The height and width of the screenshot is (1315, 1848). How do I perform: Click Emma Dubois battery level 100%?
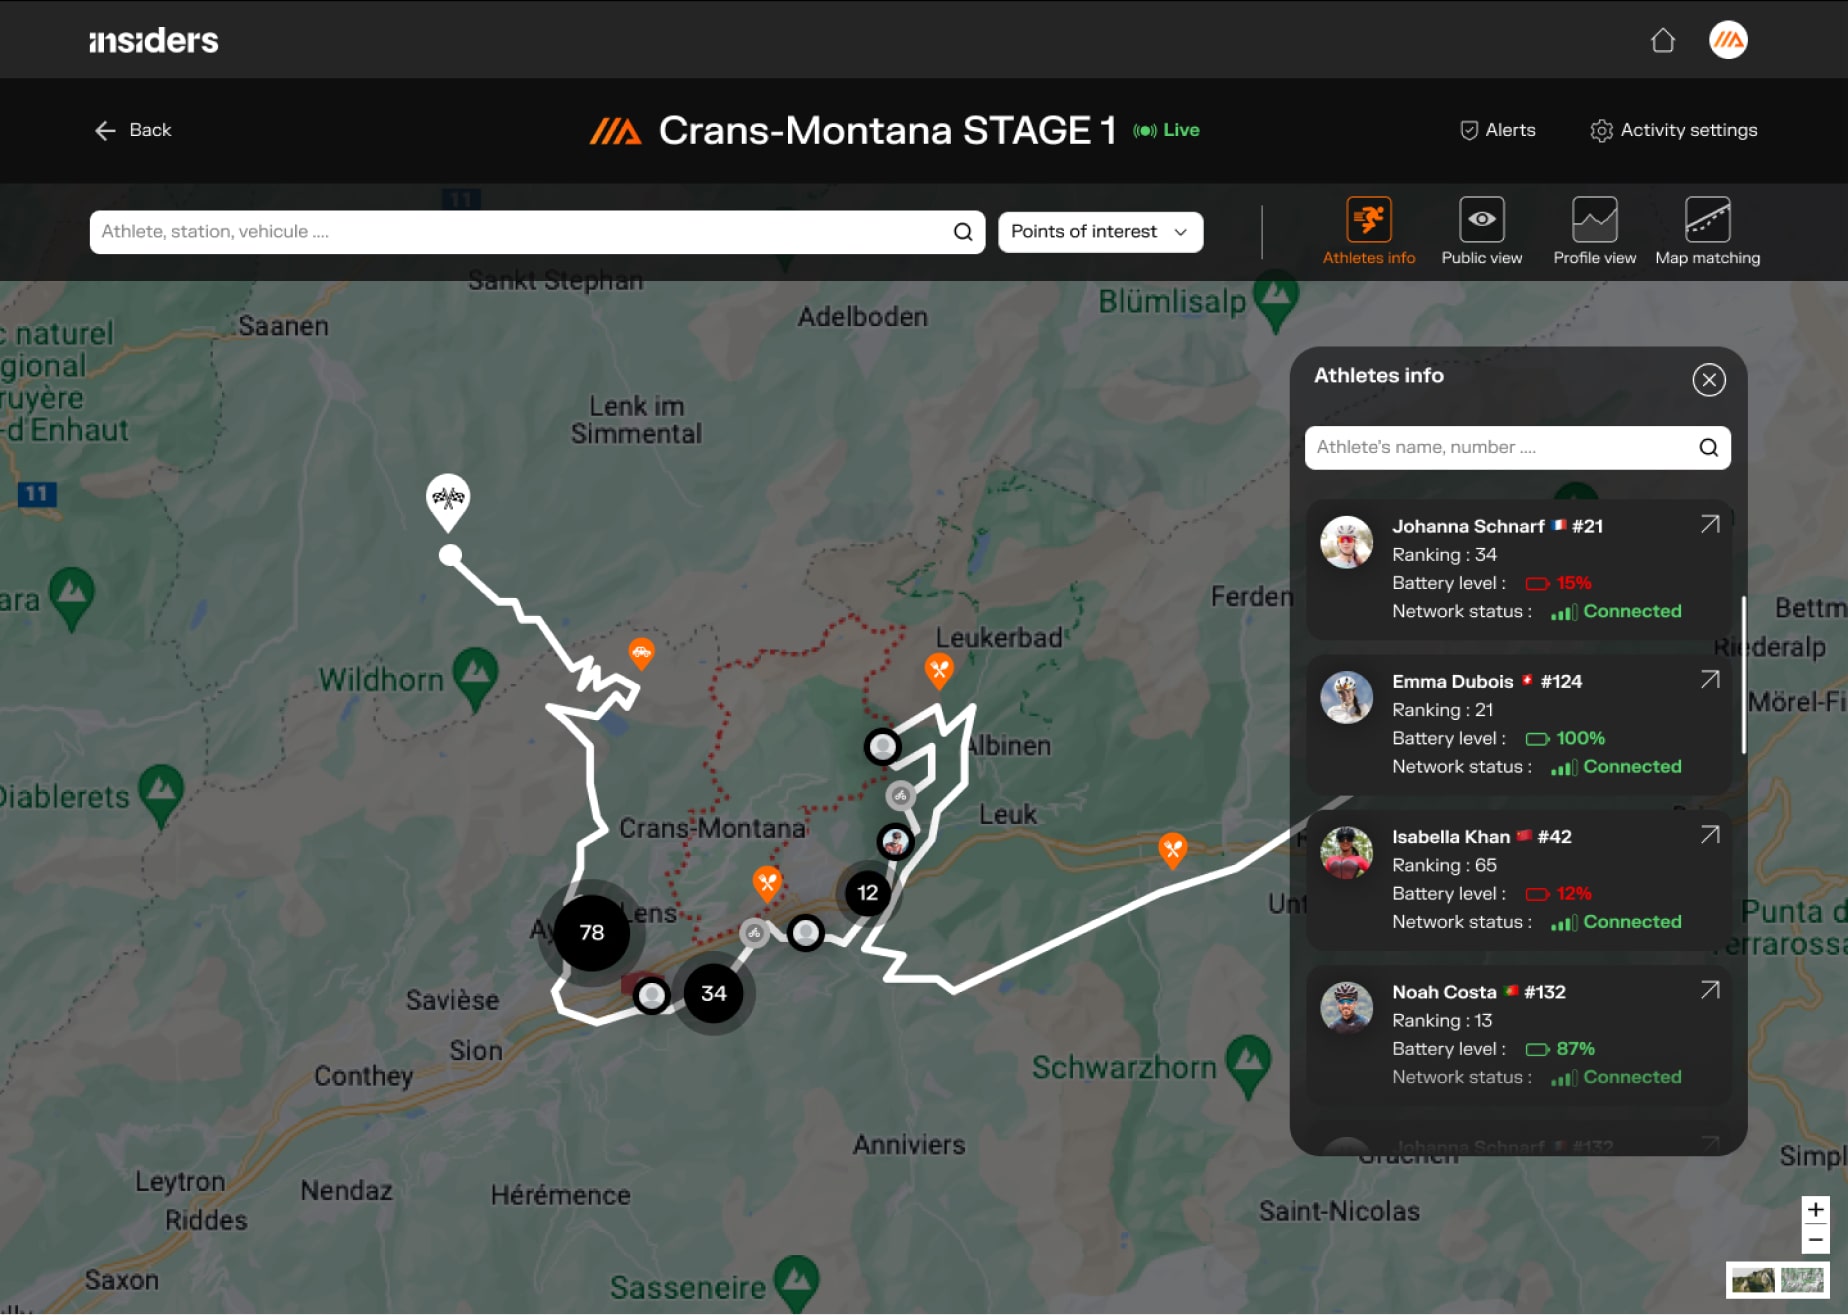(x=1565, y=738)
